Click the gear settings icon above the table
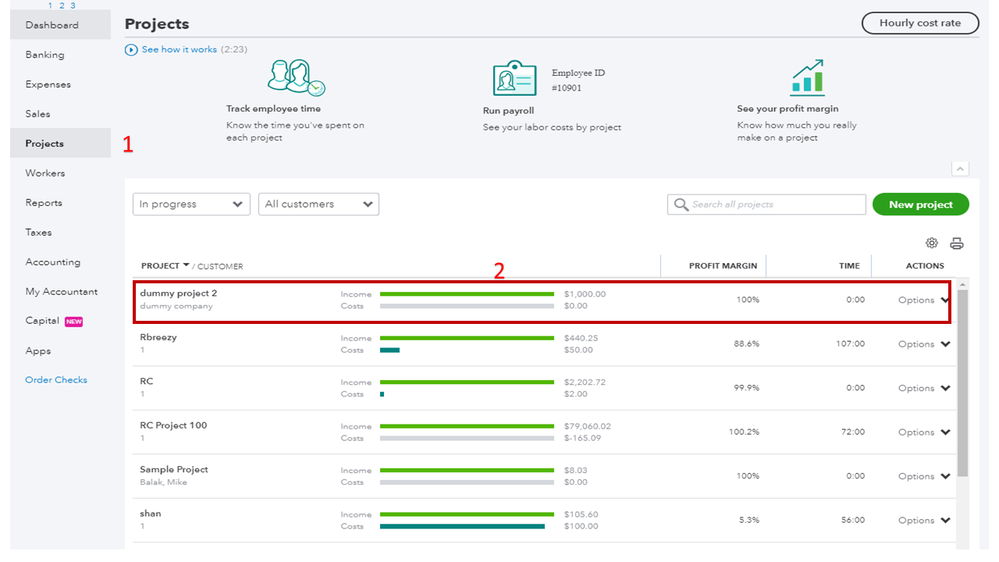The width and height of the screenshot is (999, 562). [x=931, y=243]
